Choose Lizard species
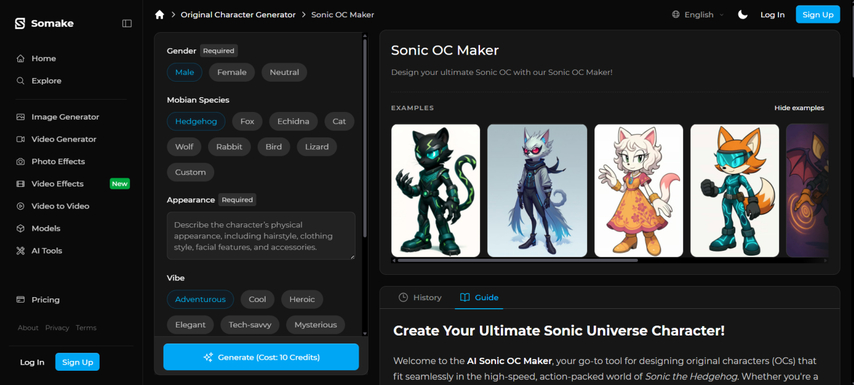The width and height of the screenshot is (854, 385). coord(317,146)
